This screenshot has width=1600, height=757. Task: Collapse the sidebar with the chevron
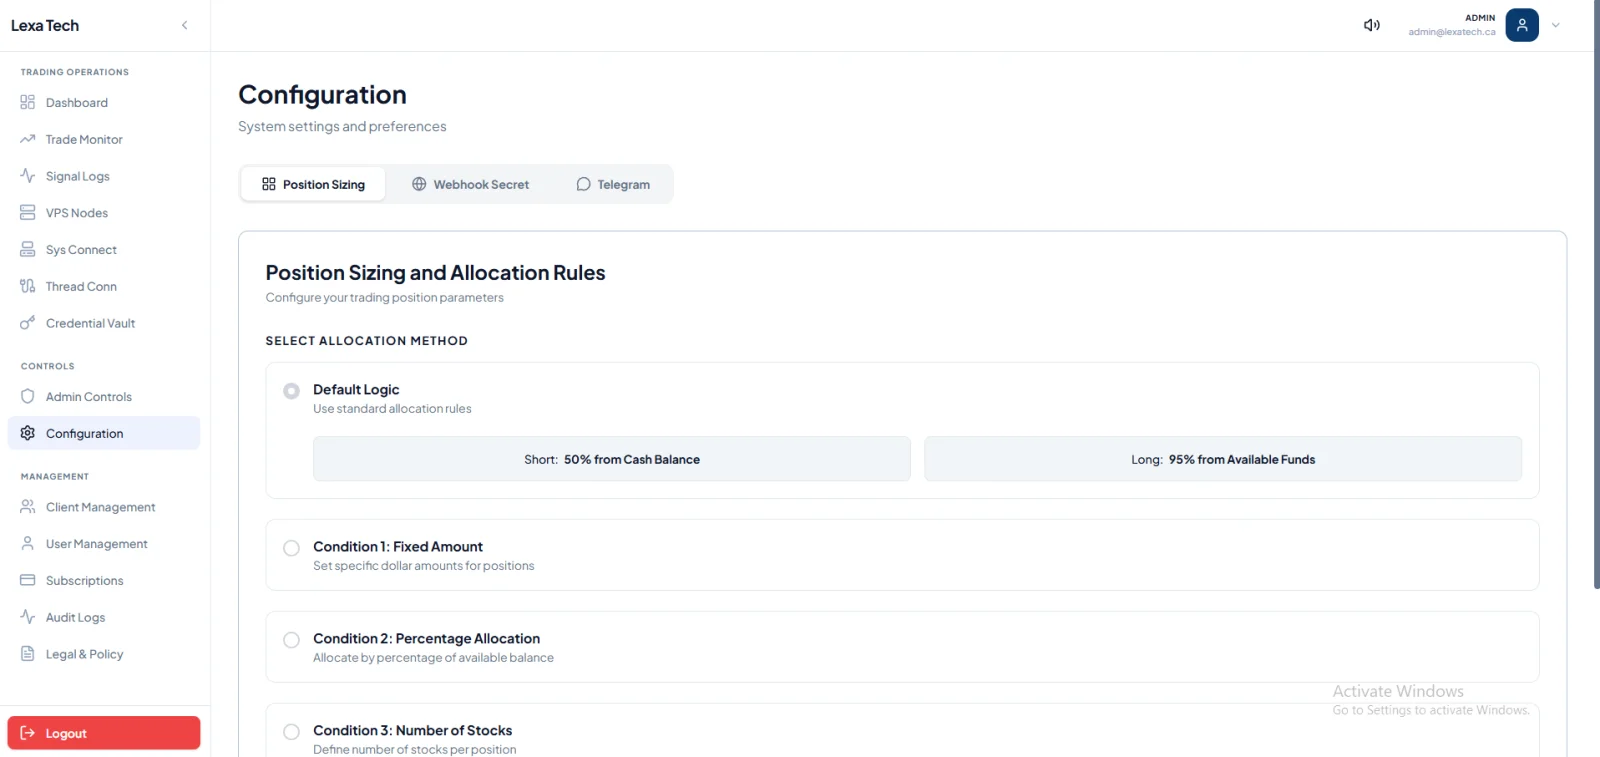point(184,25)
